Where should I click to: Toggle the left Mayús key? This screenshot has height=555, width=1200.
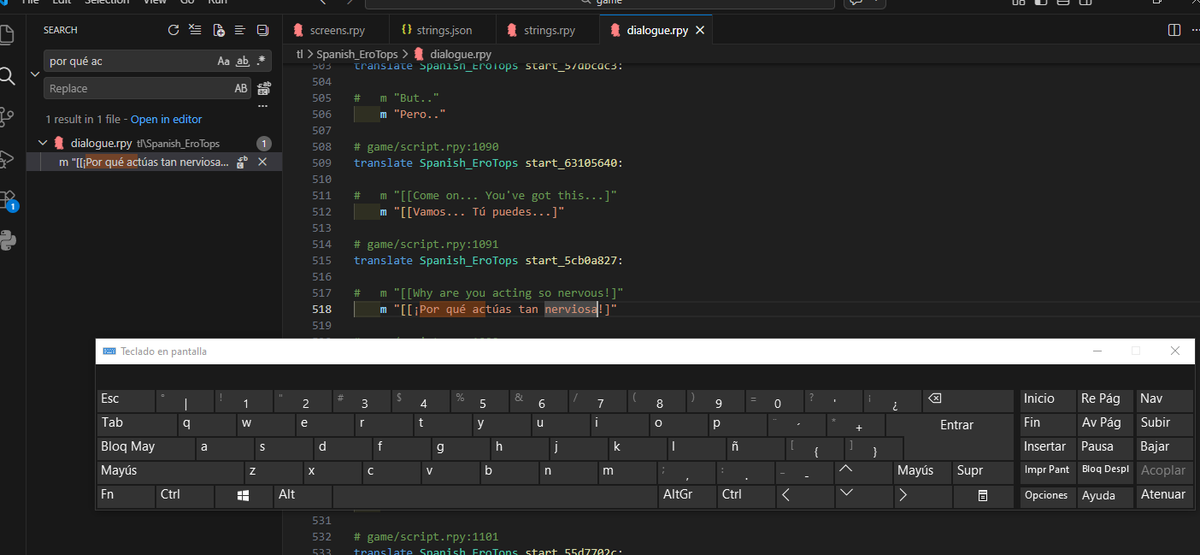170,470
